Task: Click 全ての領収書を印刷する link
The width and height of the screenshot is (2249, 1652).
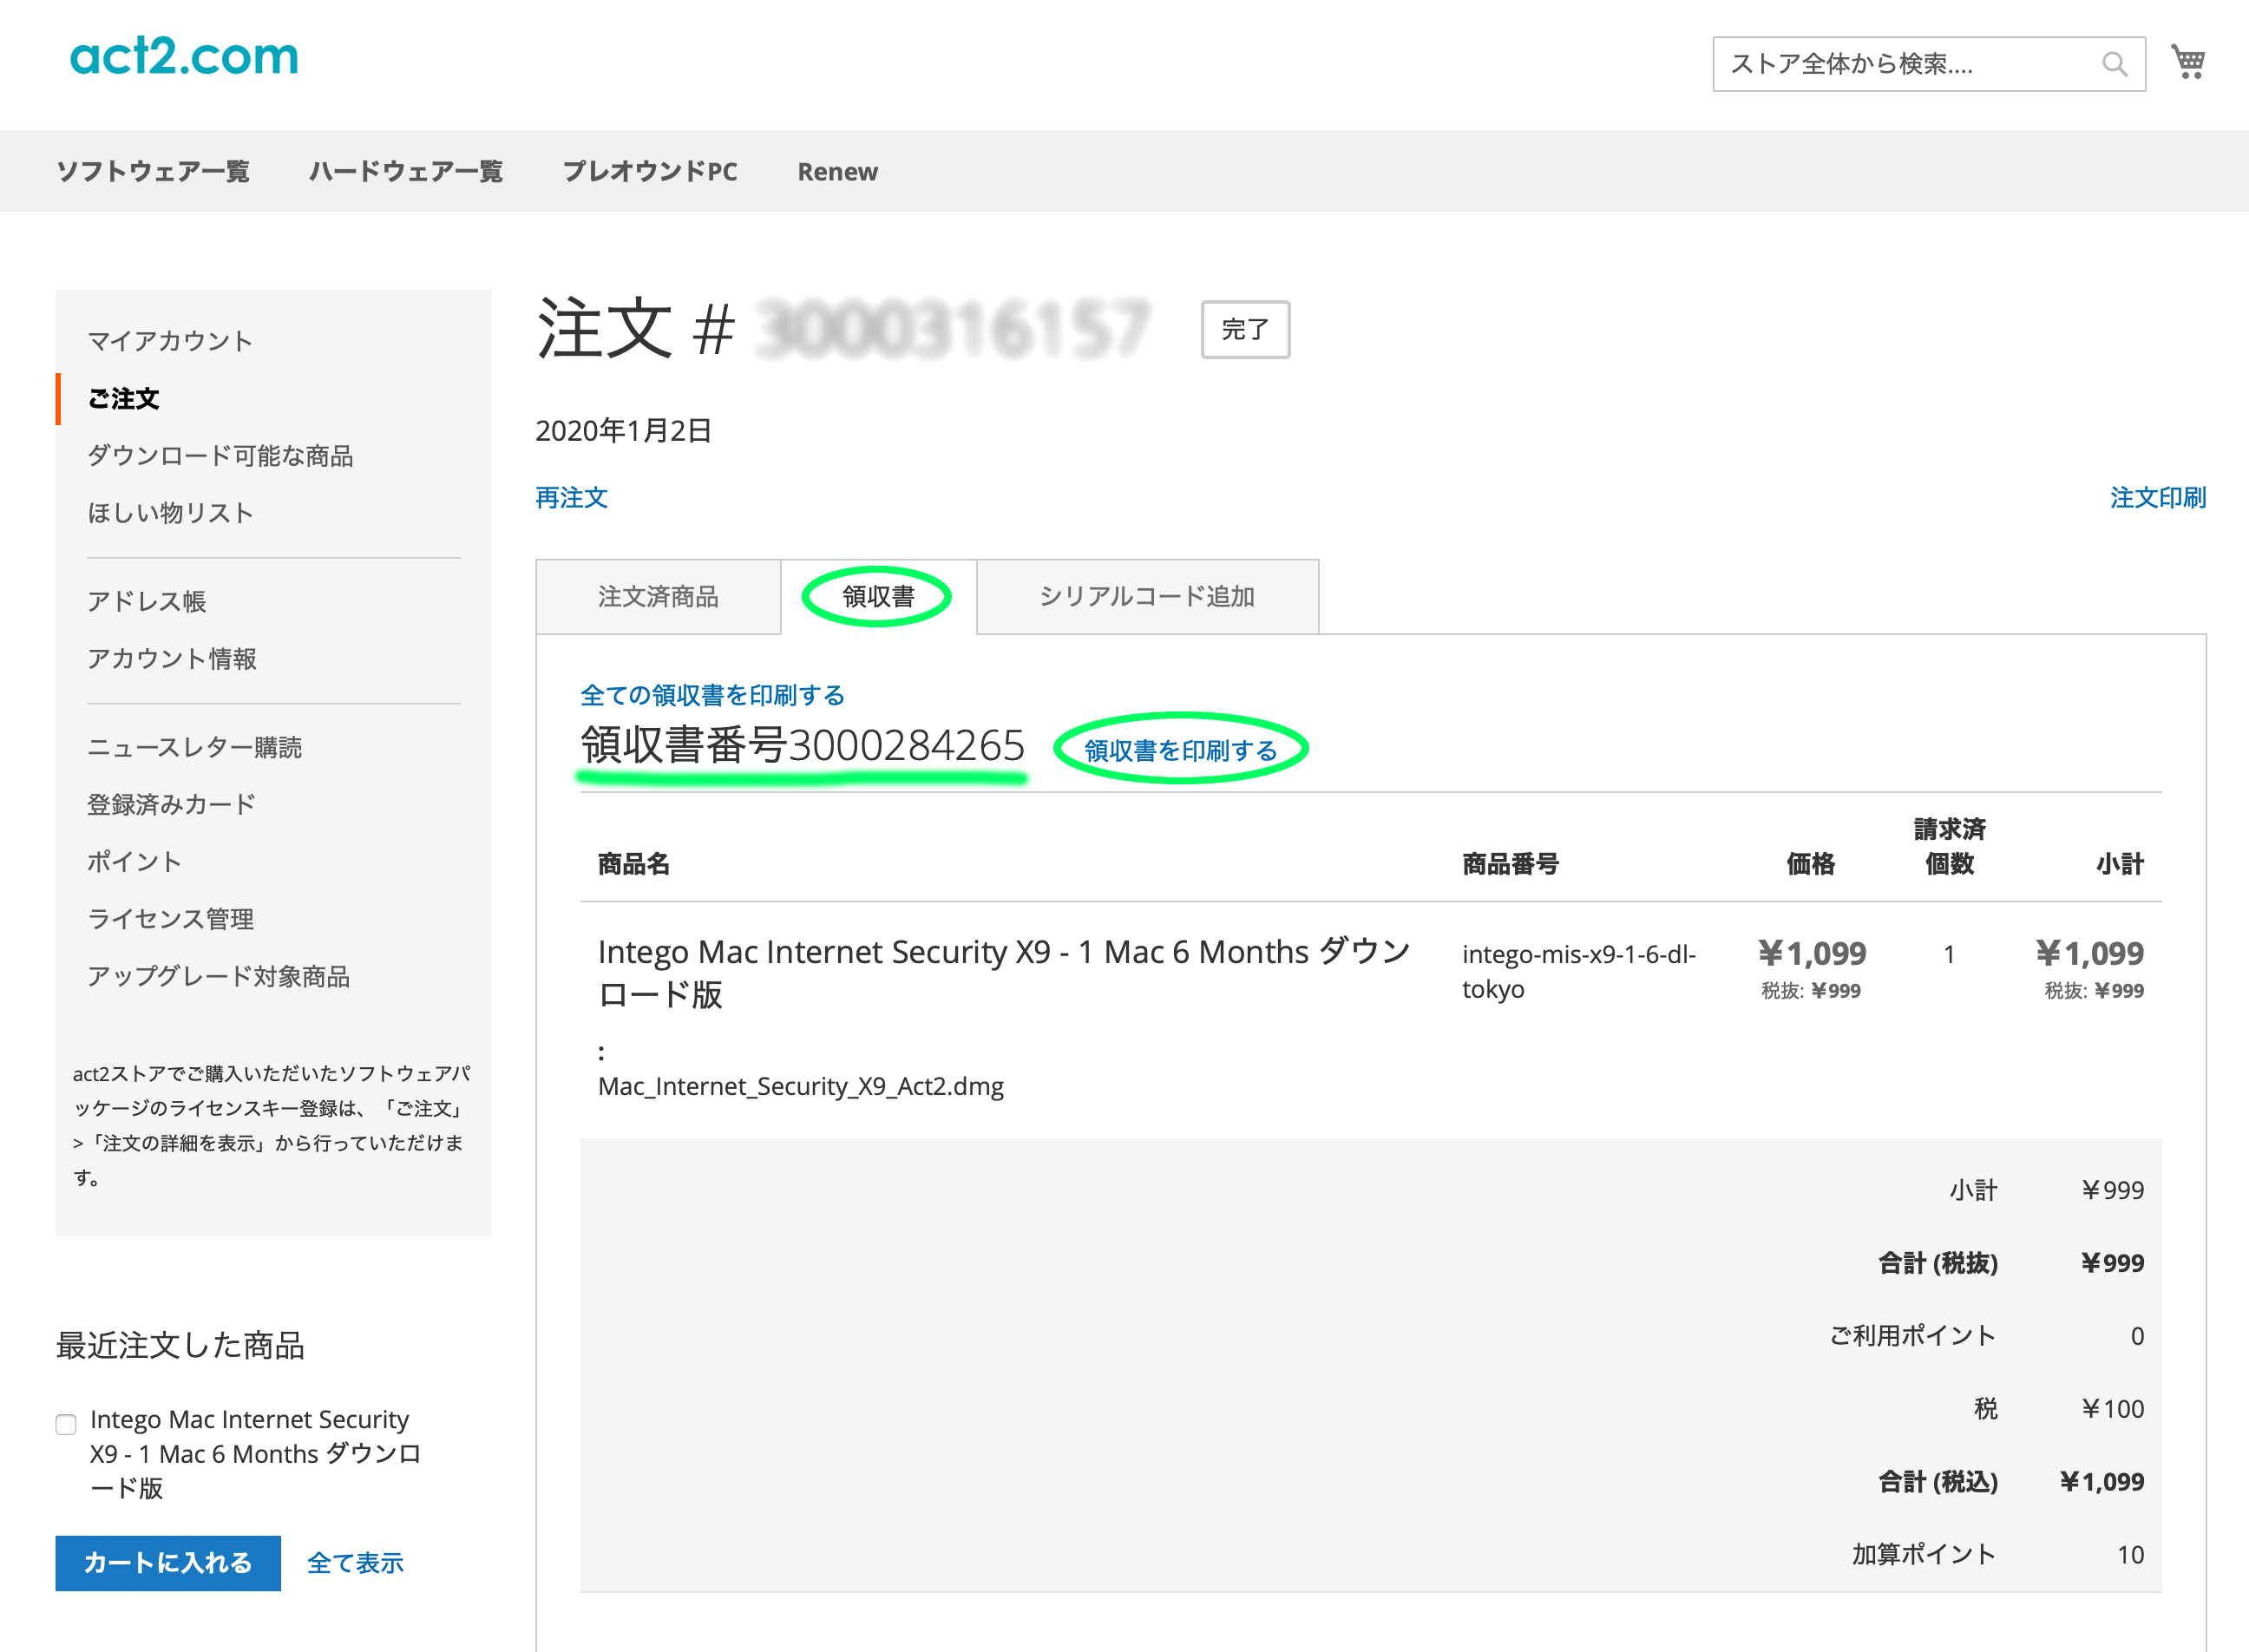Action: (x=713, y=695)
